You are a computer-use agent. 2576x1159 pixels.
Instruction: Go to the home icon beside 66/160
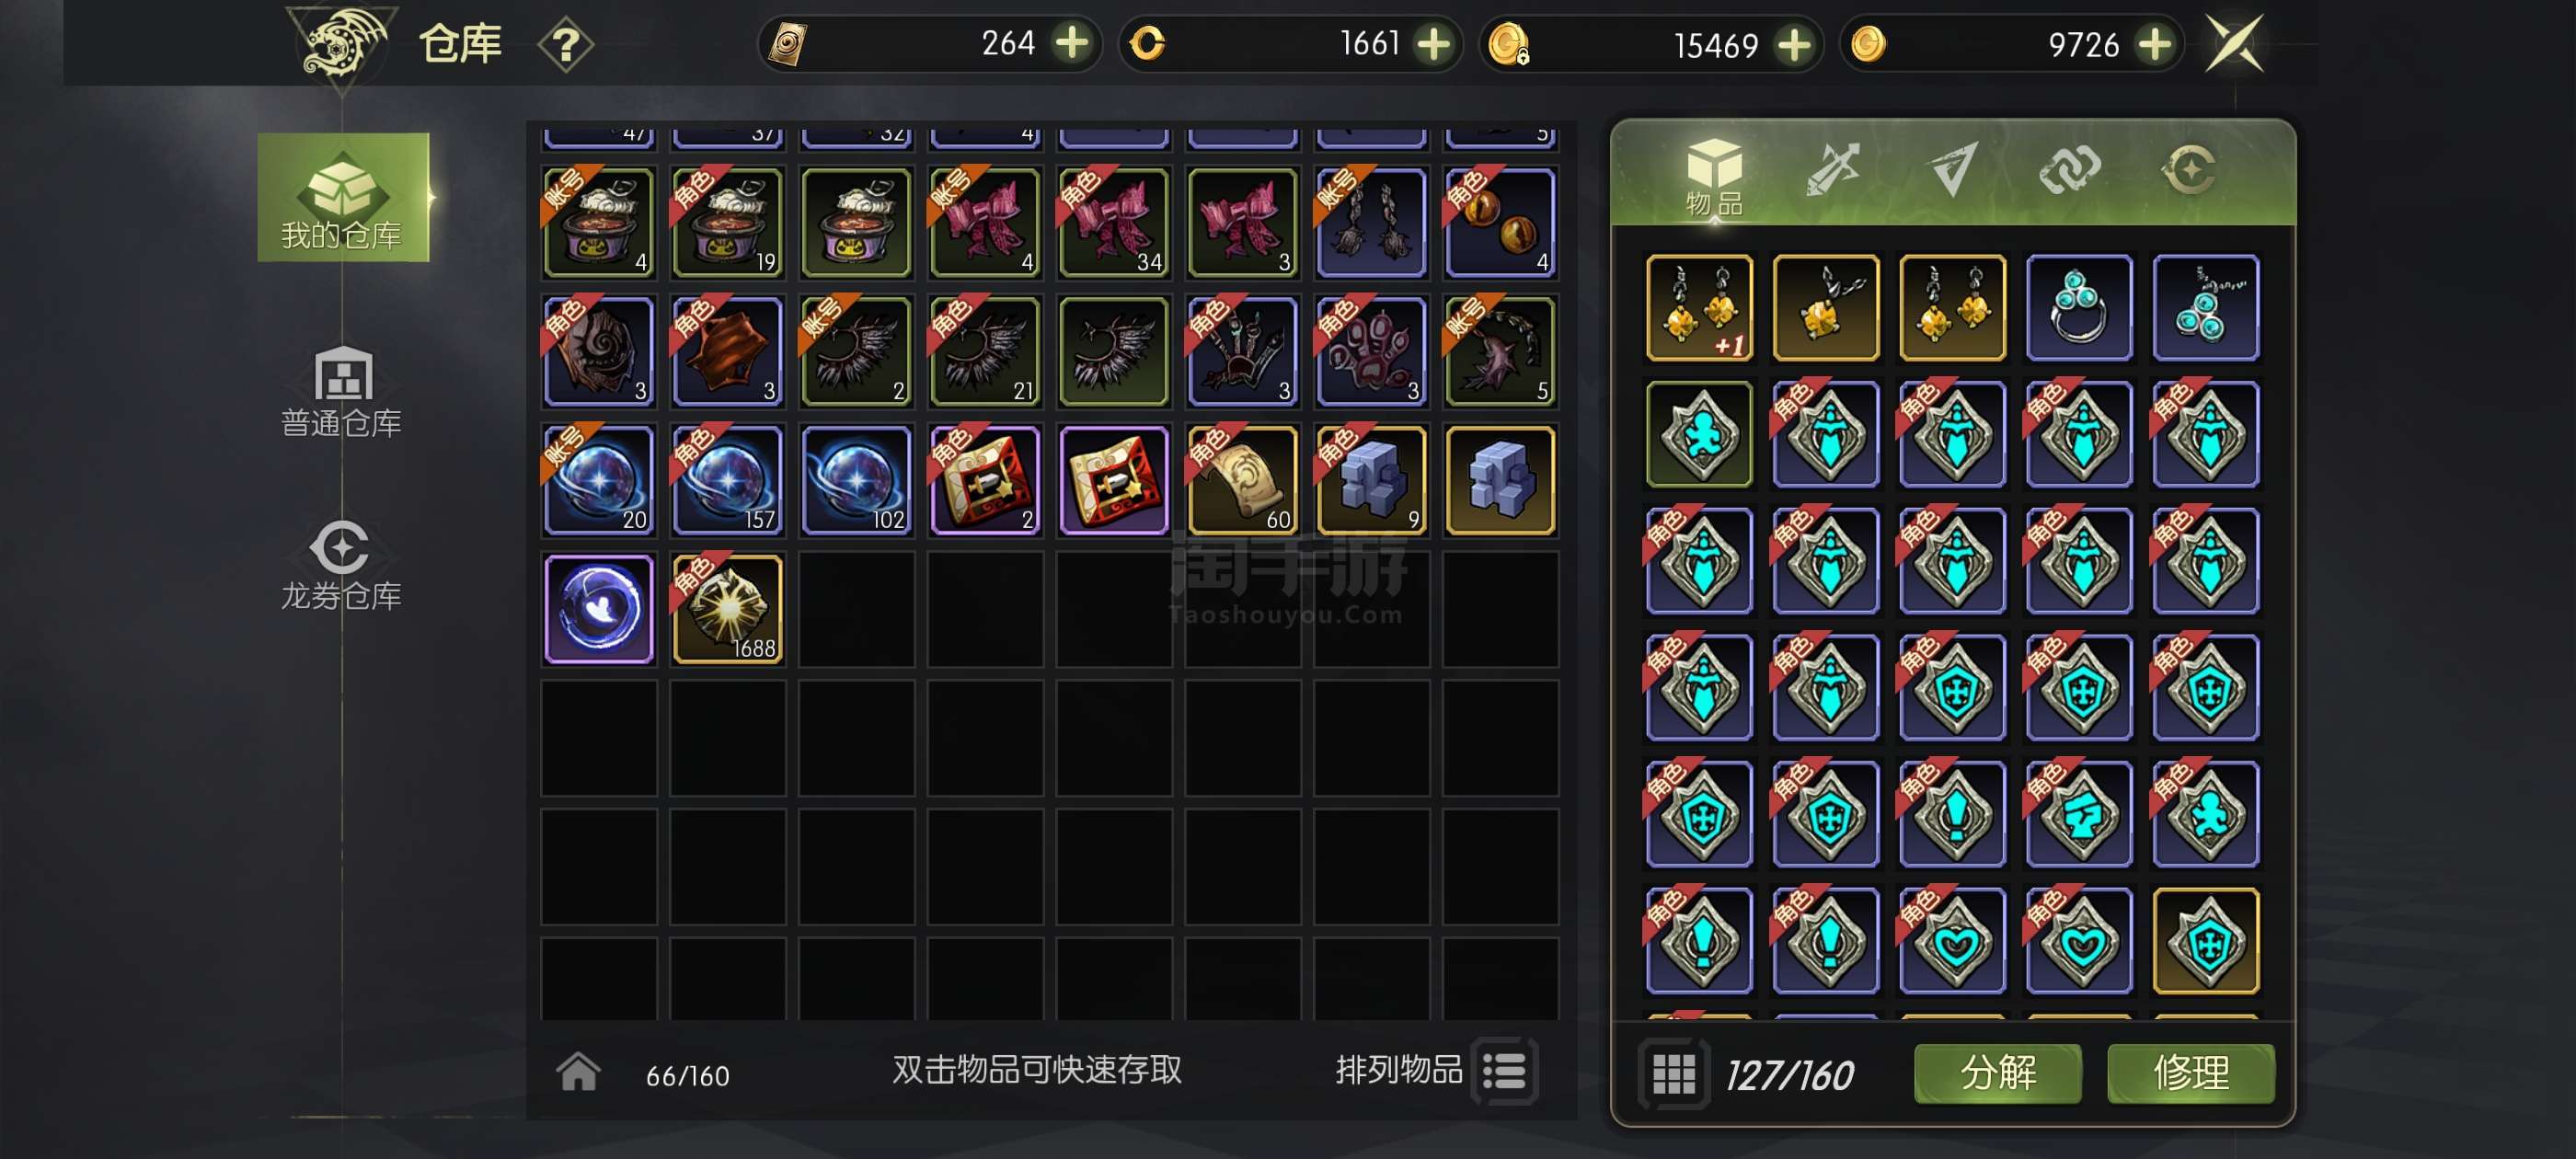(578, 1072)
